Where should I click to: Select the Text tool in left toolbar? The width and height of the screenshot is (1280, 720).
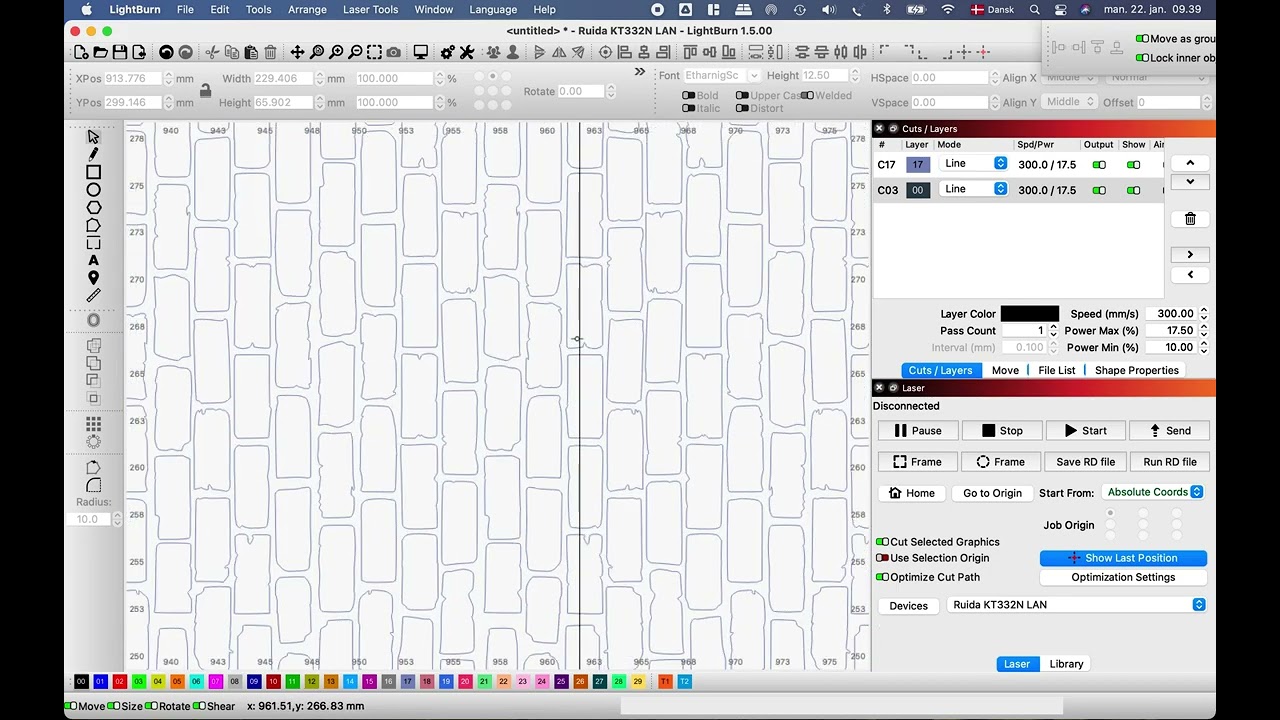point(93,260)
